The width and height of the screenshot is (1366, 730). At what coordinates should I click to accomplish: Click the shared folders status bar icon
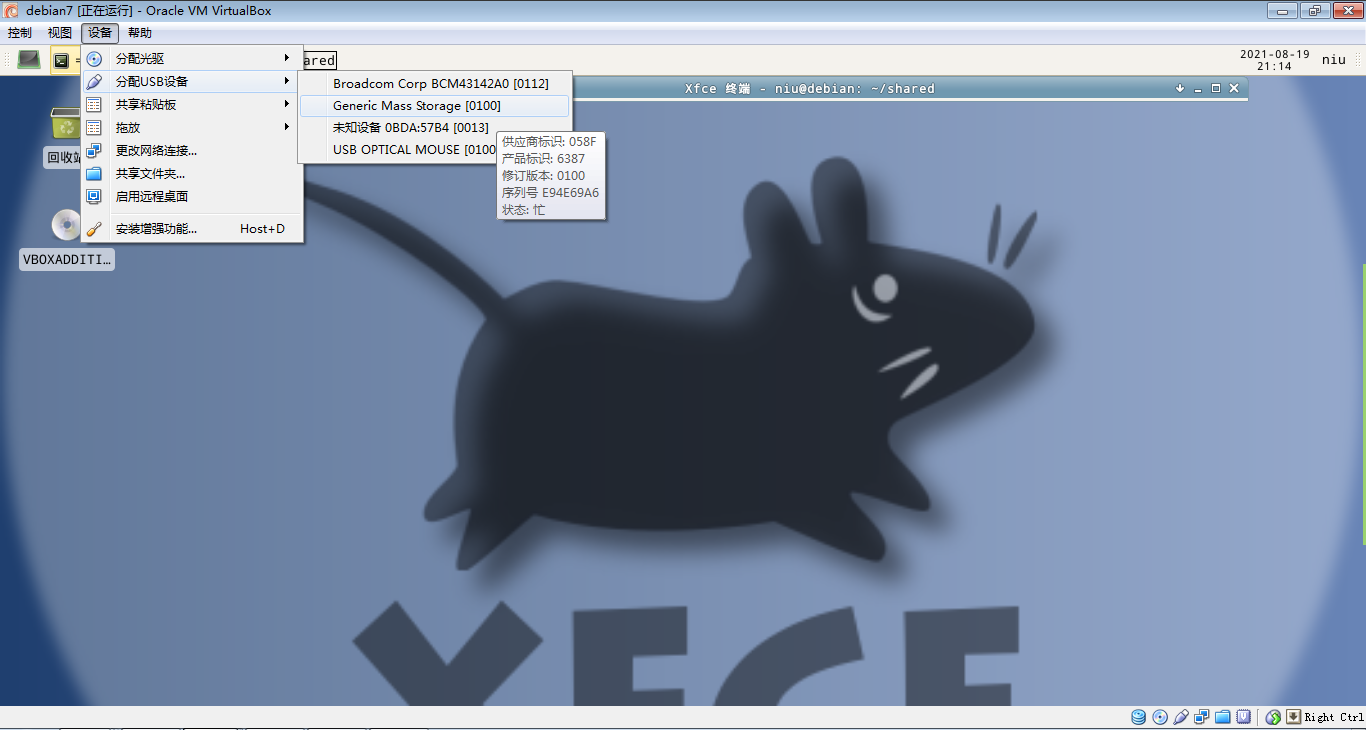point(1222,717)
